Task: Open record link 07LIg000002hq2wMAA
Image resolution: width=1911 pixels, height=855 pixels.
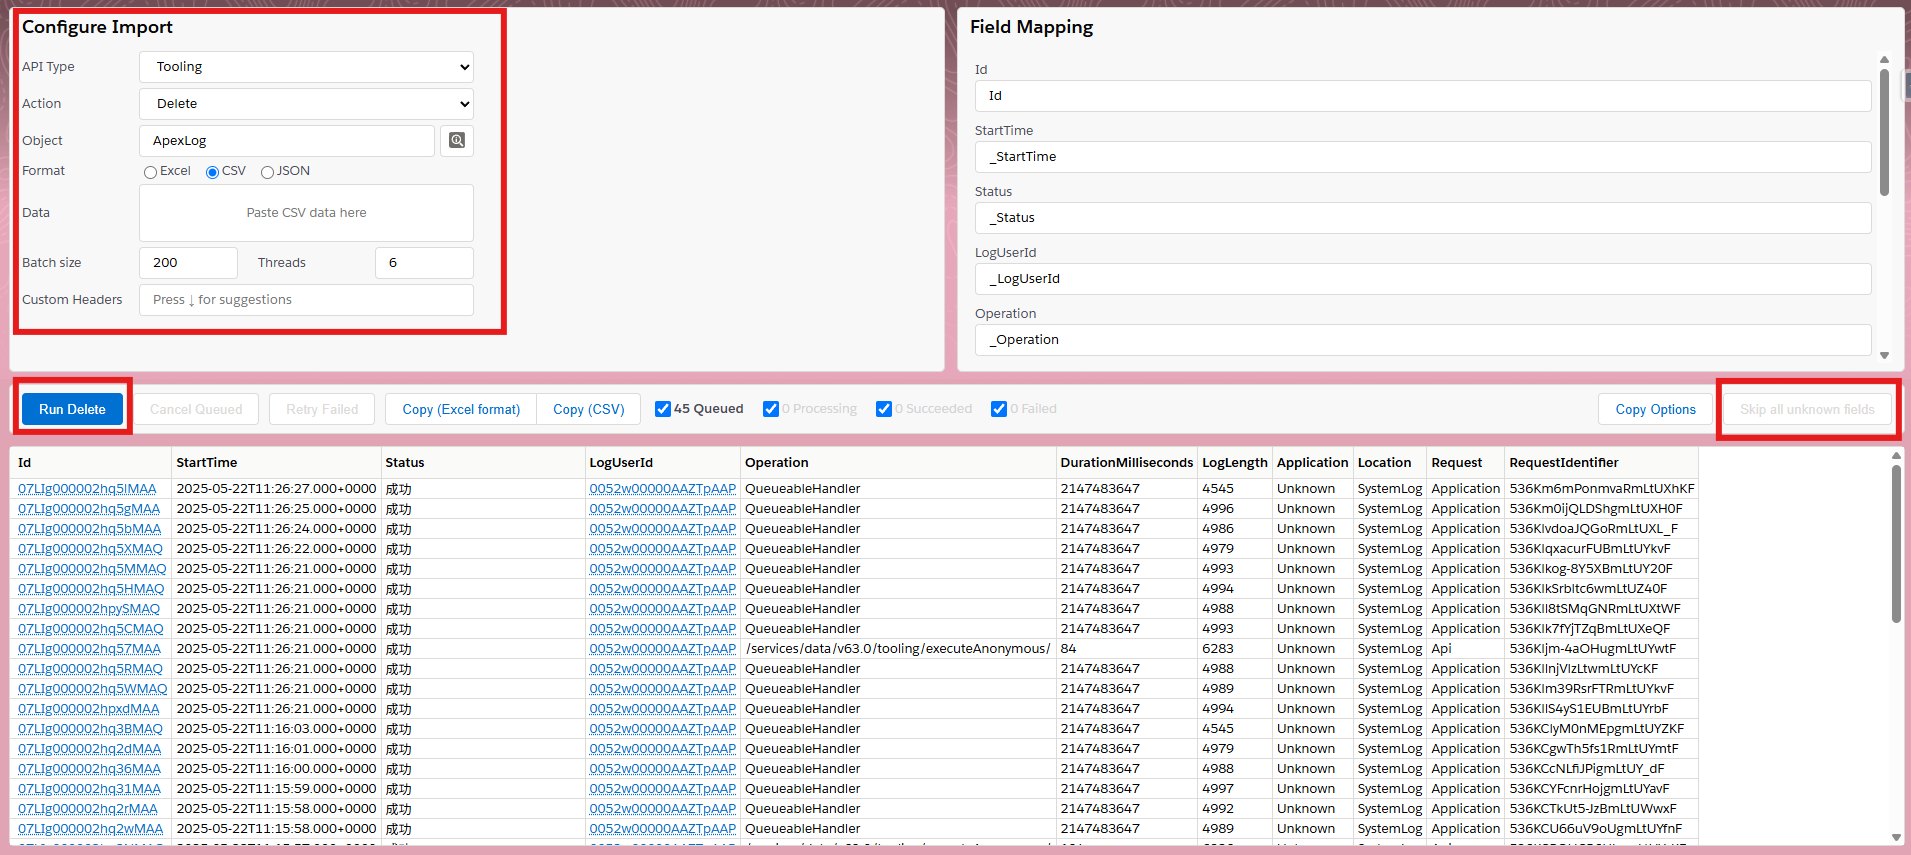Action: tap(90, 829)
